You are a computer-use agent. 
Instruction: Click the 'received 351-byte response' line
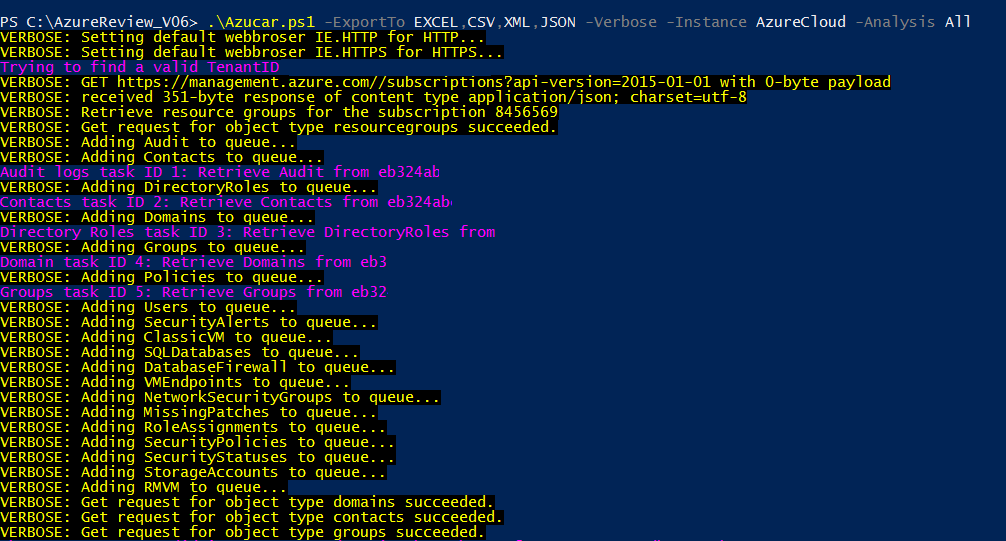pos(373,97)
